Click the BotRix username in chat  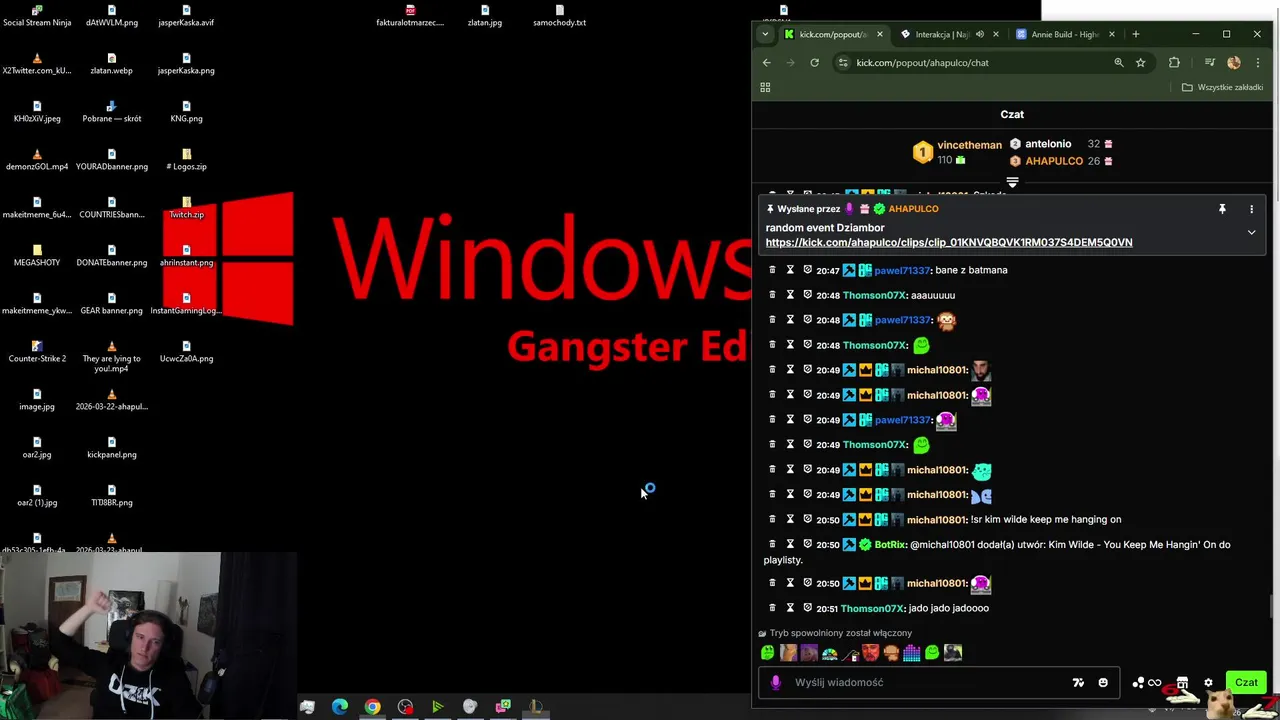tap(890, 545)
